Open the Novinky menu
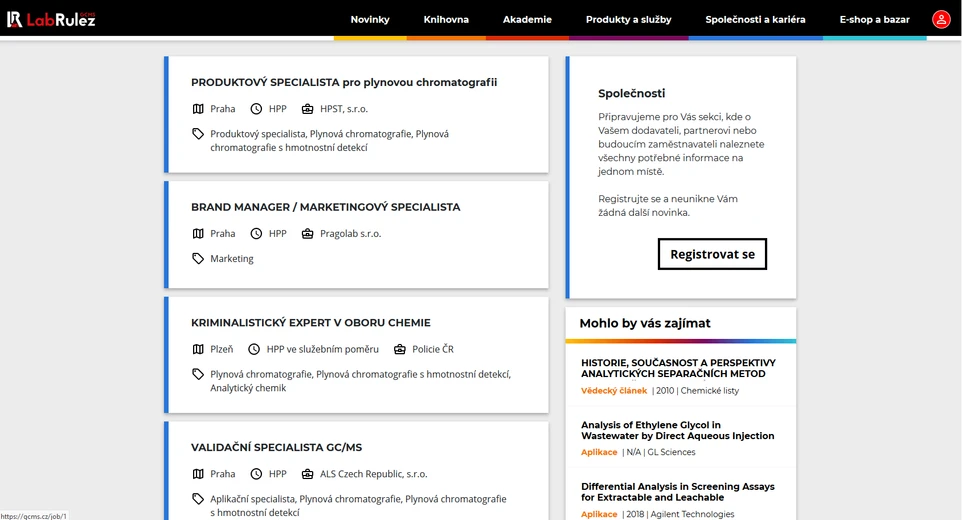The image size is (962, 520). pyautogui.click(x=370, y=19)
